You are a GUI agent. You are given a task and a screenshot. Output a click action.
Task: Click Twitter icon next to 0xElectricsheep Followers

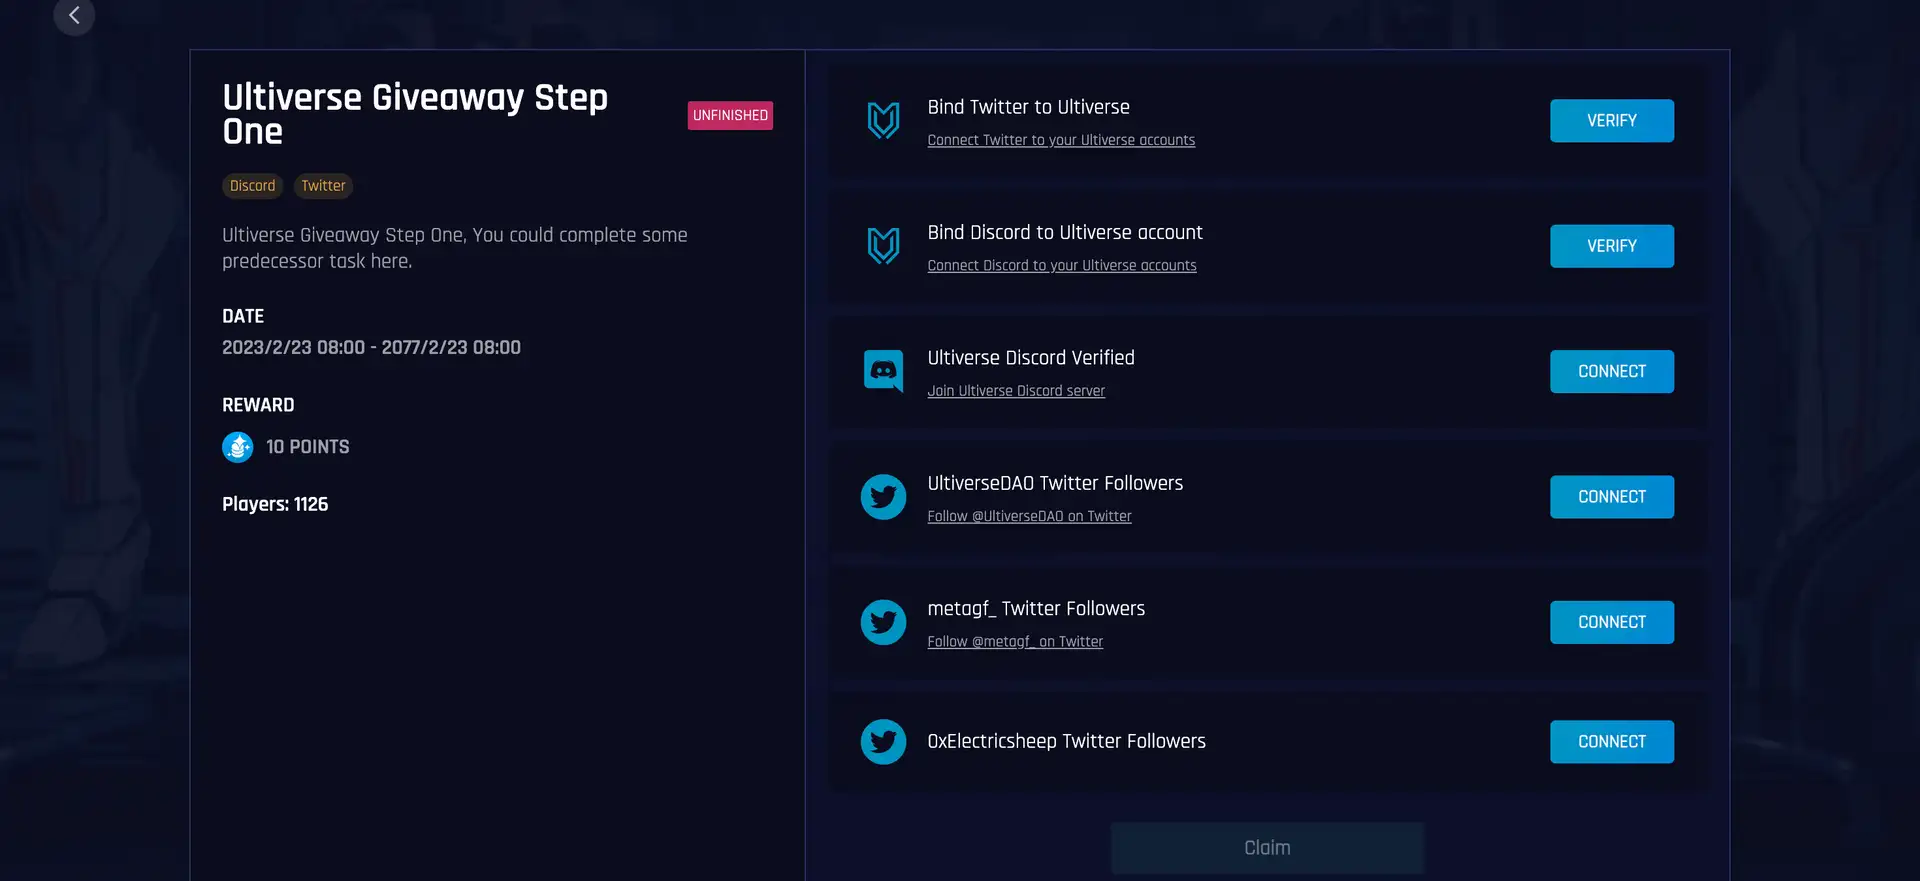pyautogui.click(x=883, y=742)
